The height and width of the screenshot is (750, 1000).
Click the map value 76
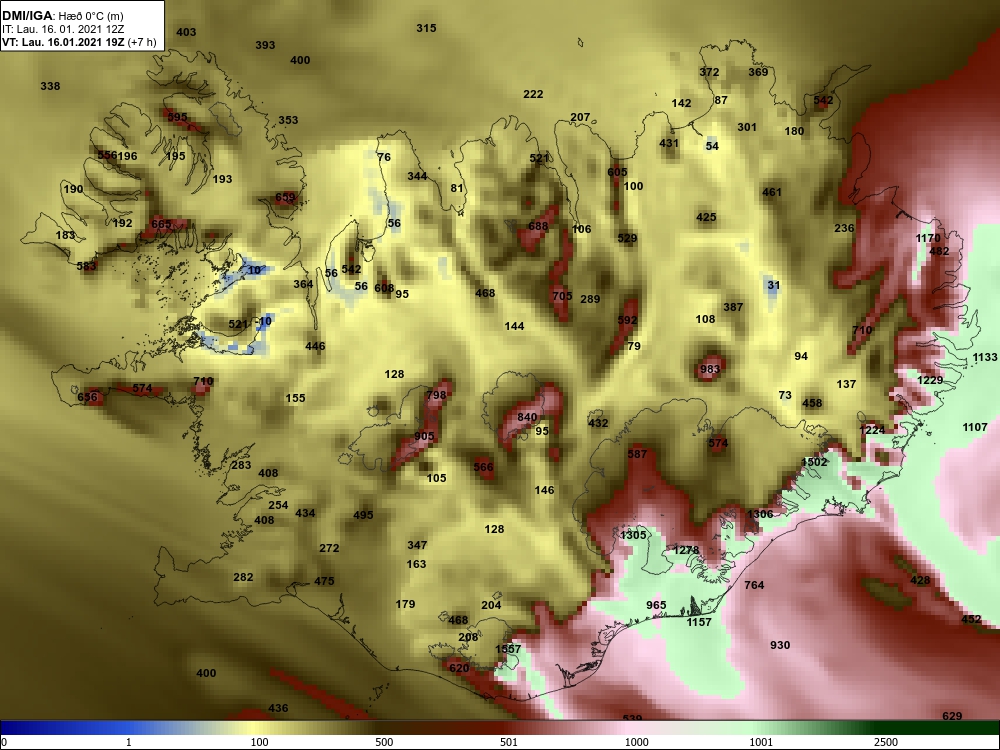[x=383, y=157]
